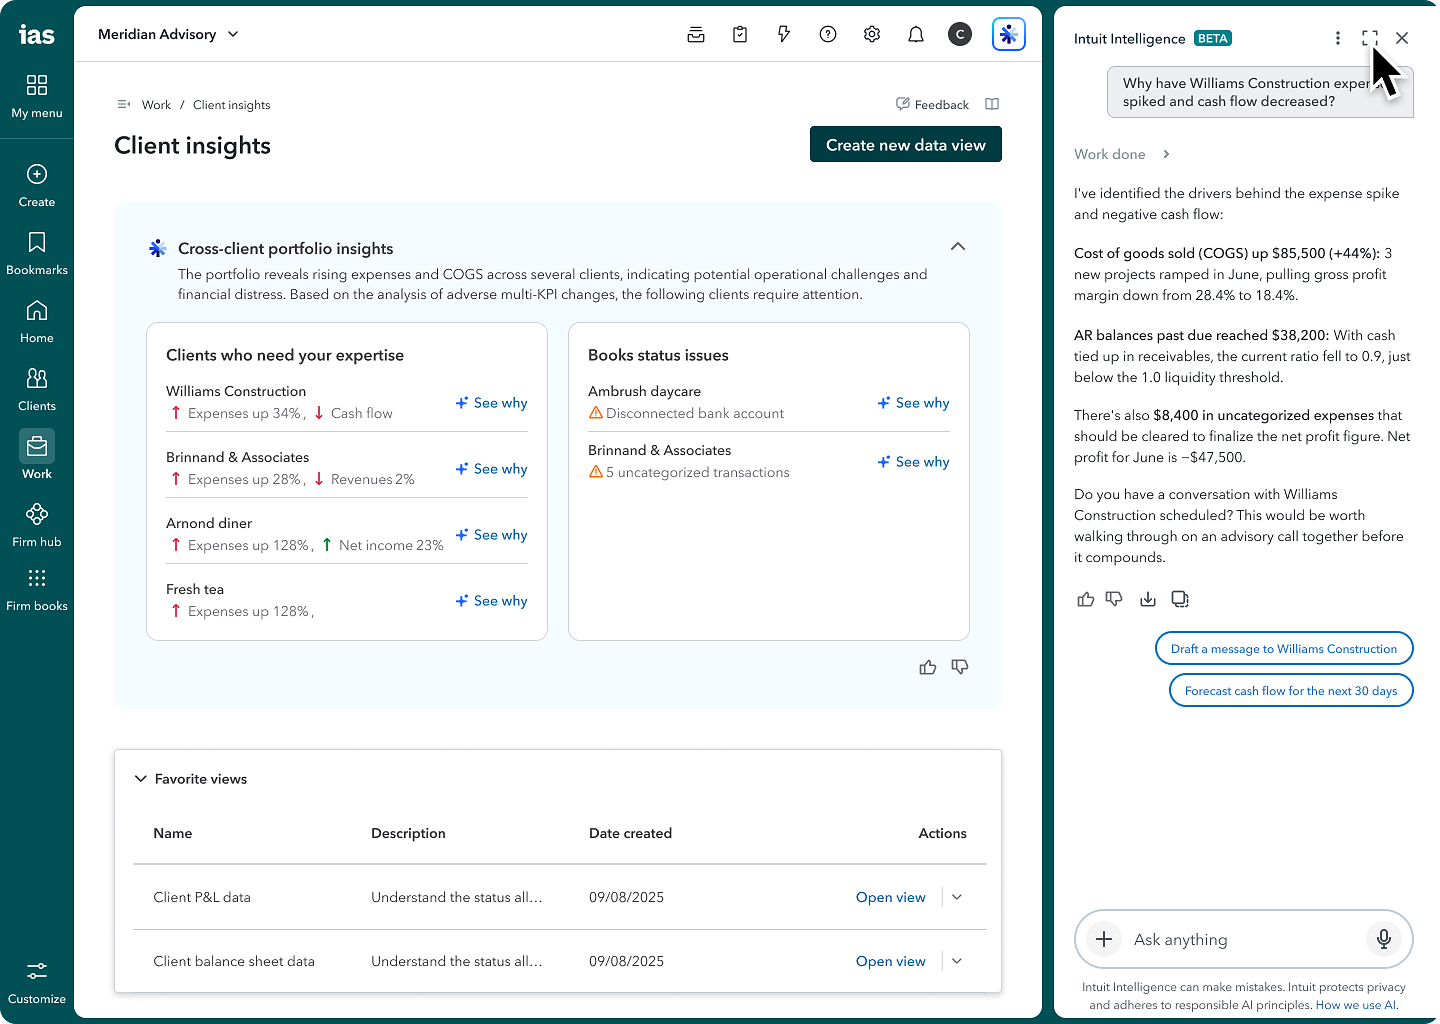Open the clipboard tasks icon in header

click(x=740, y=34)
